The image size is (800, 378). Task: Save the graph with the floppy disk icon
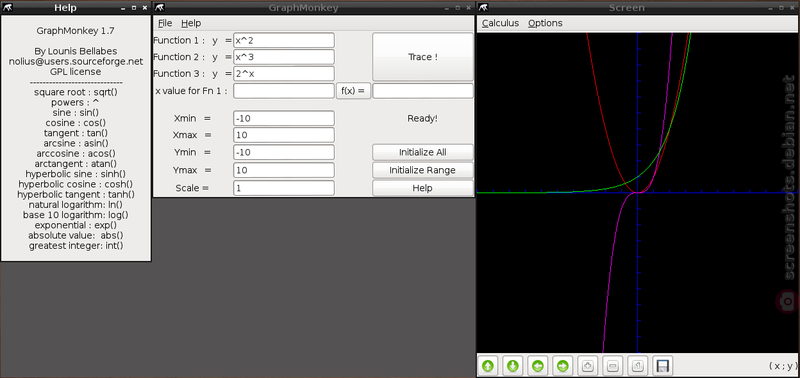663,366
